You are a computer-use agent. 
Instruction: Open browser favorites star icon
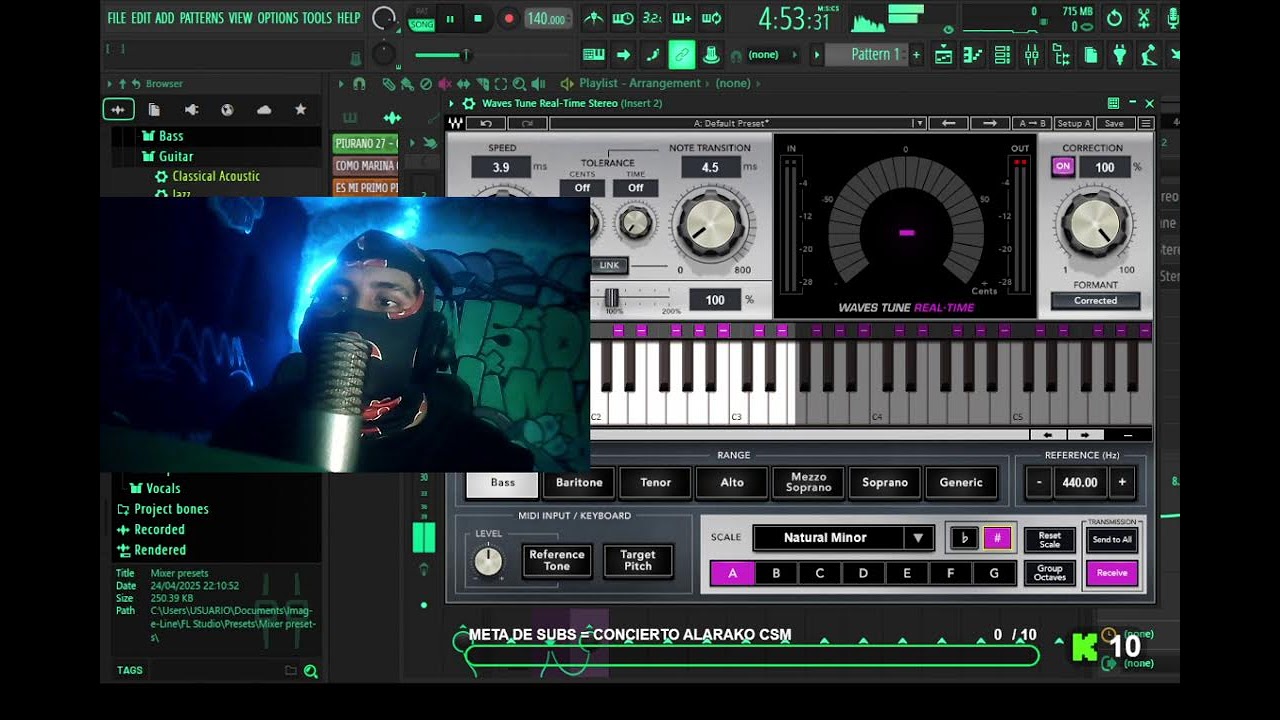(300, 110)
